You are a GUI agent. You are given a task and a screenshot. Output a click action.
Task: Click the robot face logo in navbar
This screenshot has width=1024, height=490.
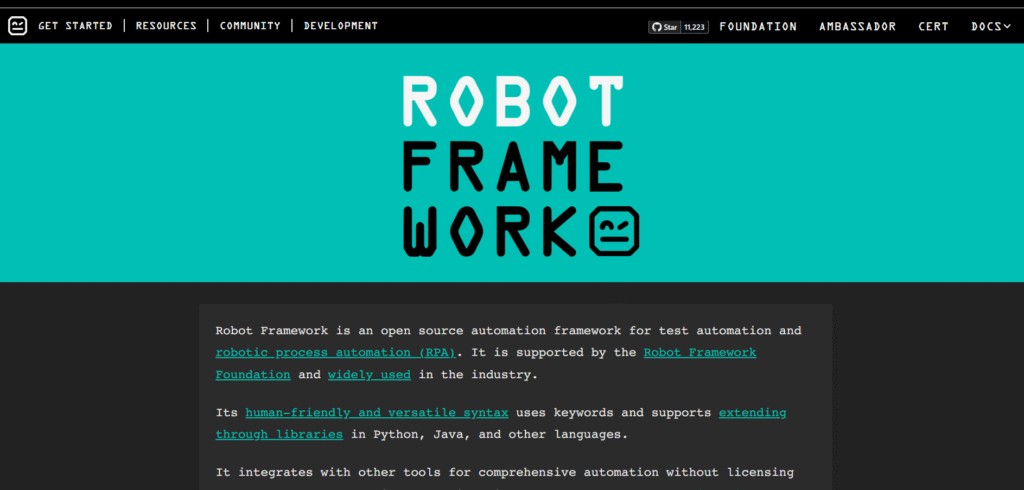[18, 26]
